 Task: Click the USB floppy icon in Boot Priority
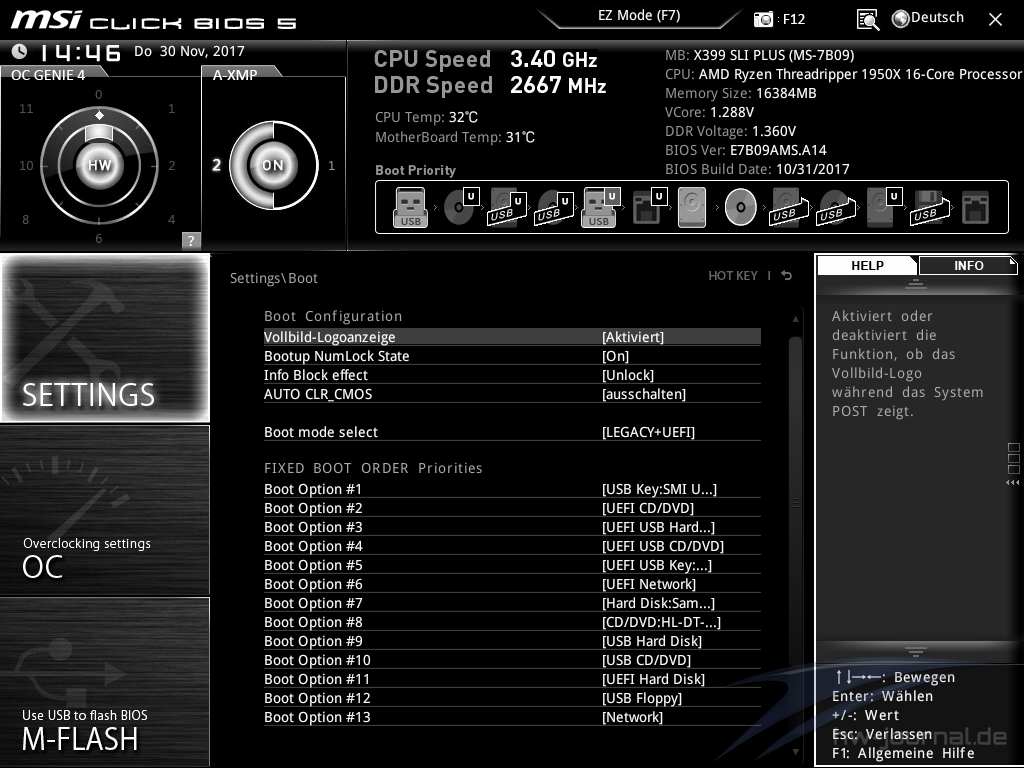(x=927, y=207)
